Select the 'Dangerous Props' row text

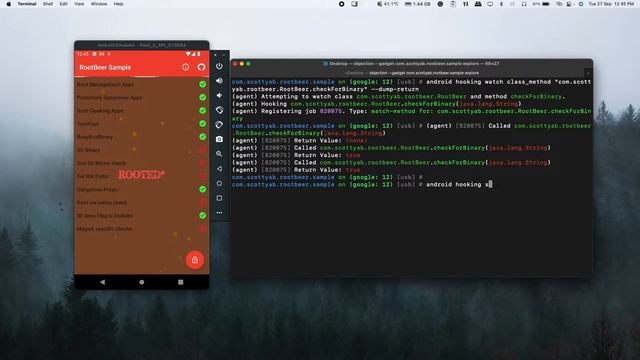click(97, 189)
